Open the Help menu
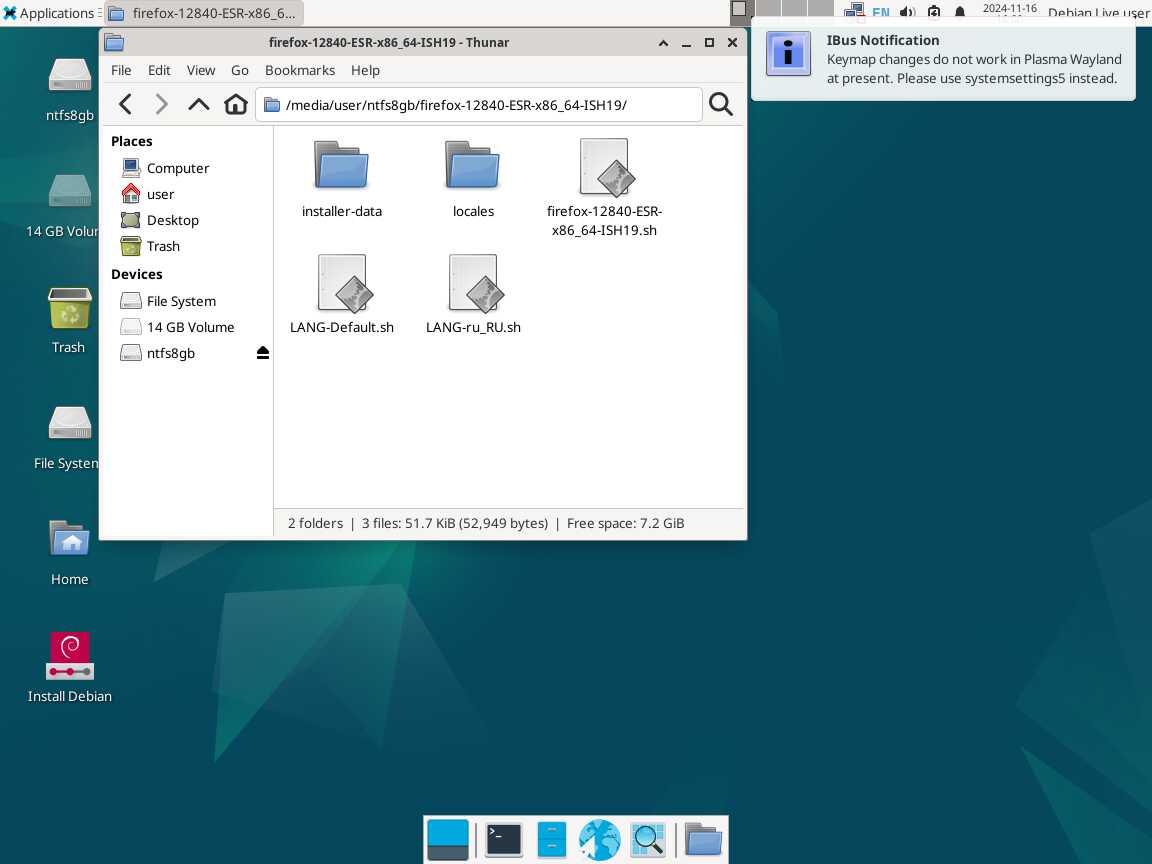Image resolution: width=1152 pixels, height=864 pixels. coord(365,71)
